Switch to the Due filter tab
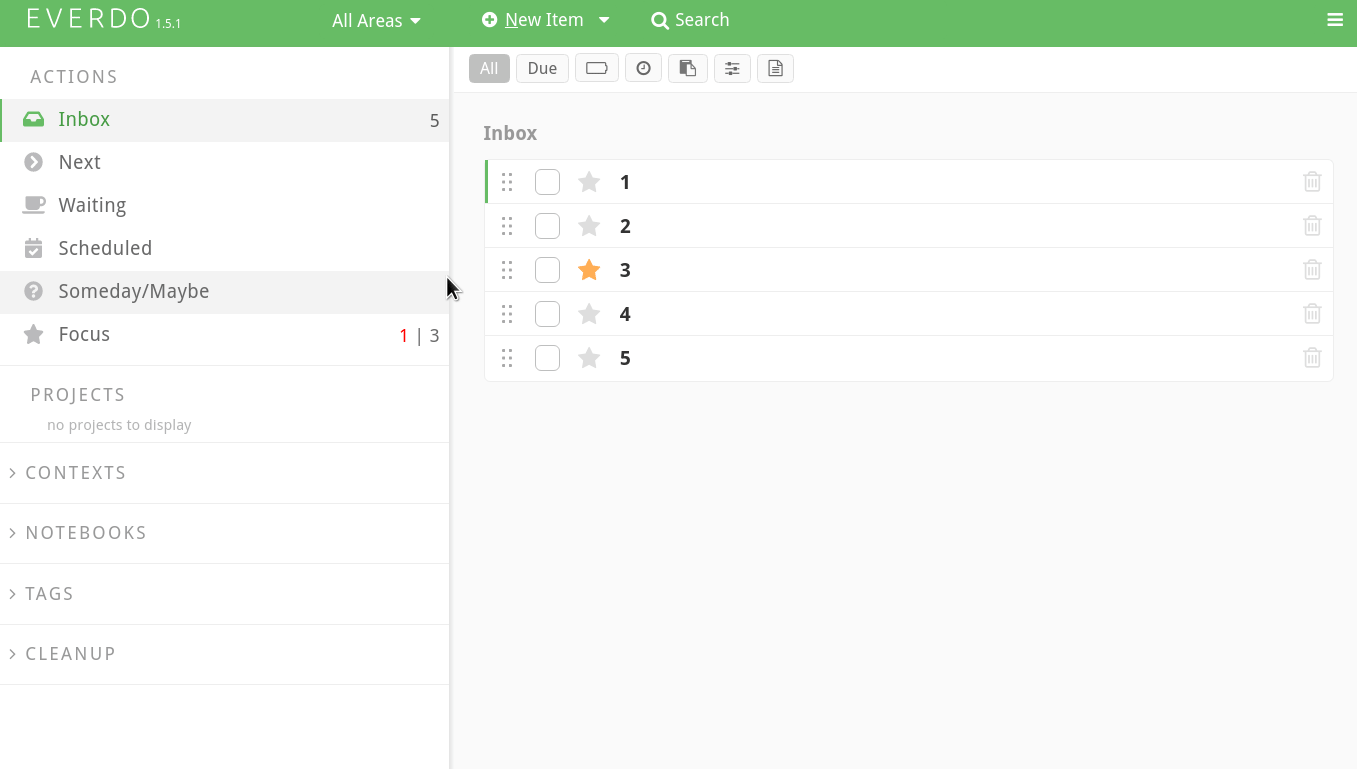This screenshot has width=1357, height=769. coord(542,68)
